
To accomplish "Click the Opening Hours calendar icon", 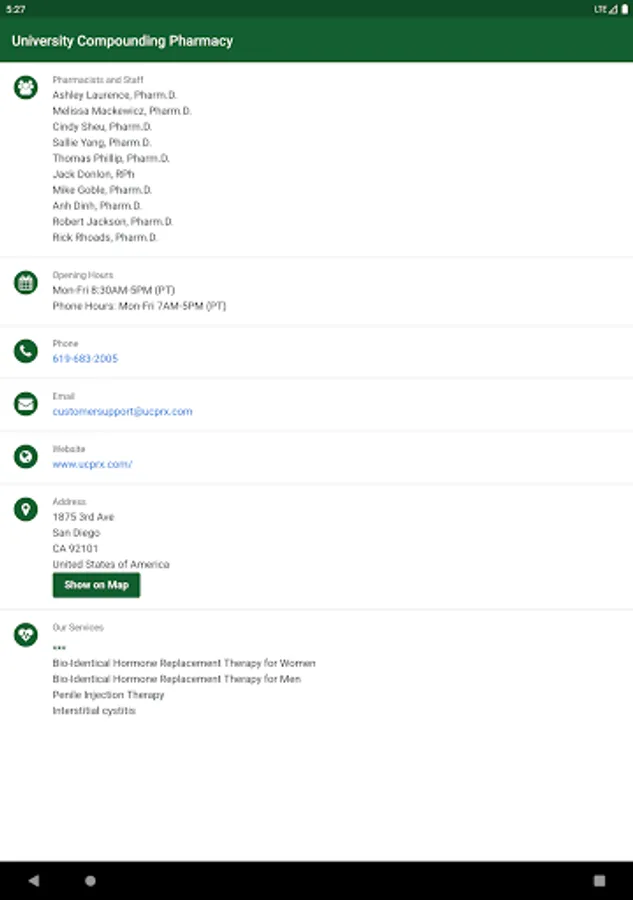I will (26, 282).
